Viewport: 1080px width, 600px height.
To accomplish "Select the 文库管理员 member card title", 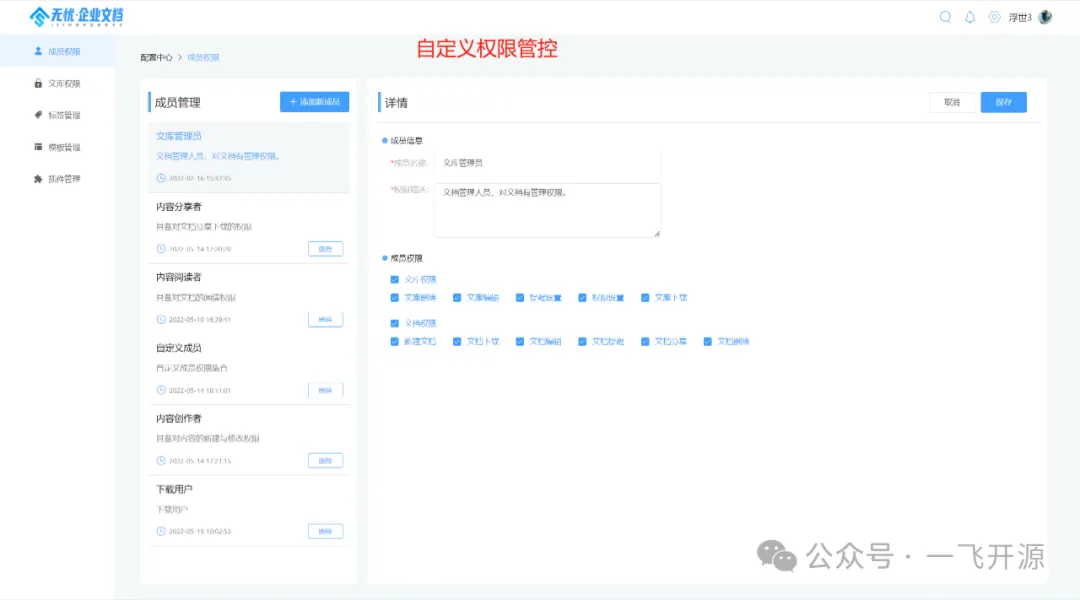I will pos(178,136).
